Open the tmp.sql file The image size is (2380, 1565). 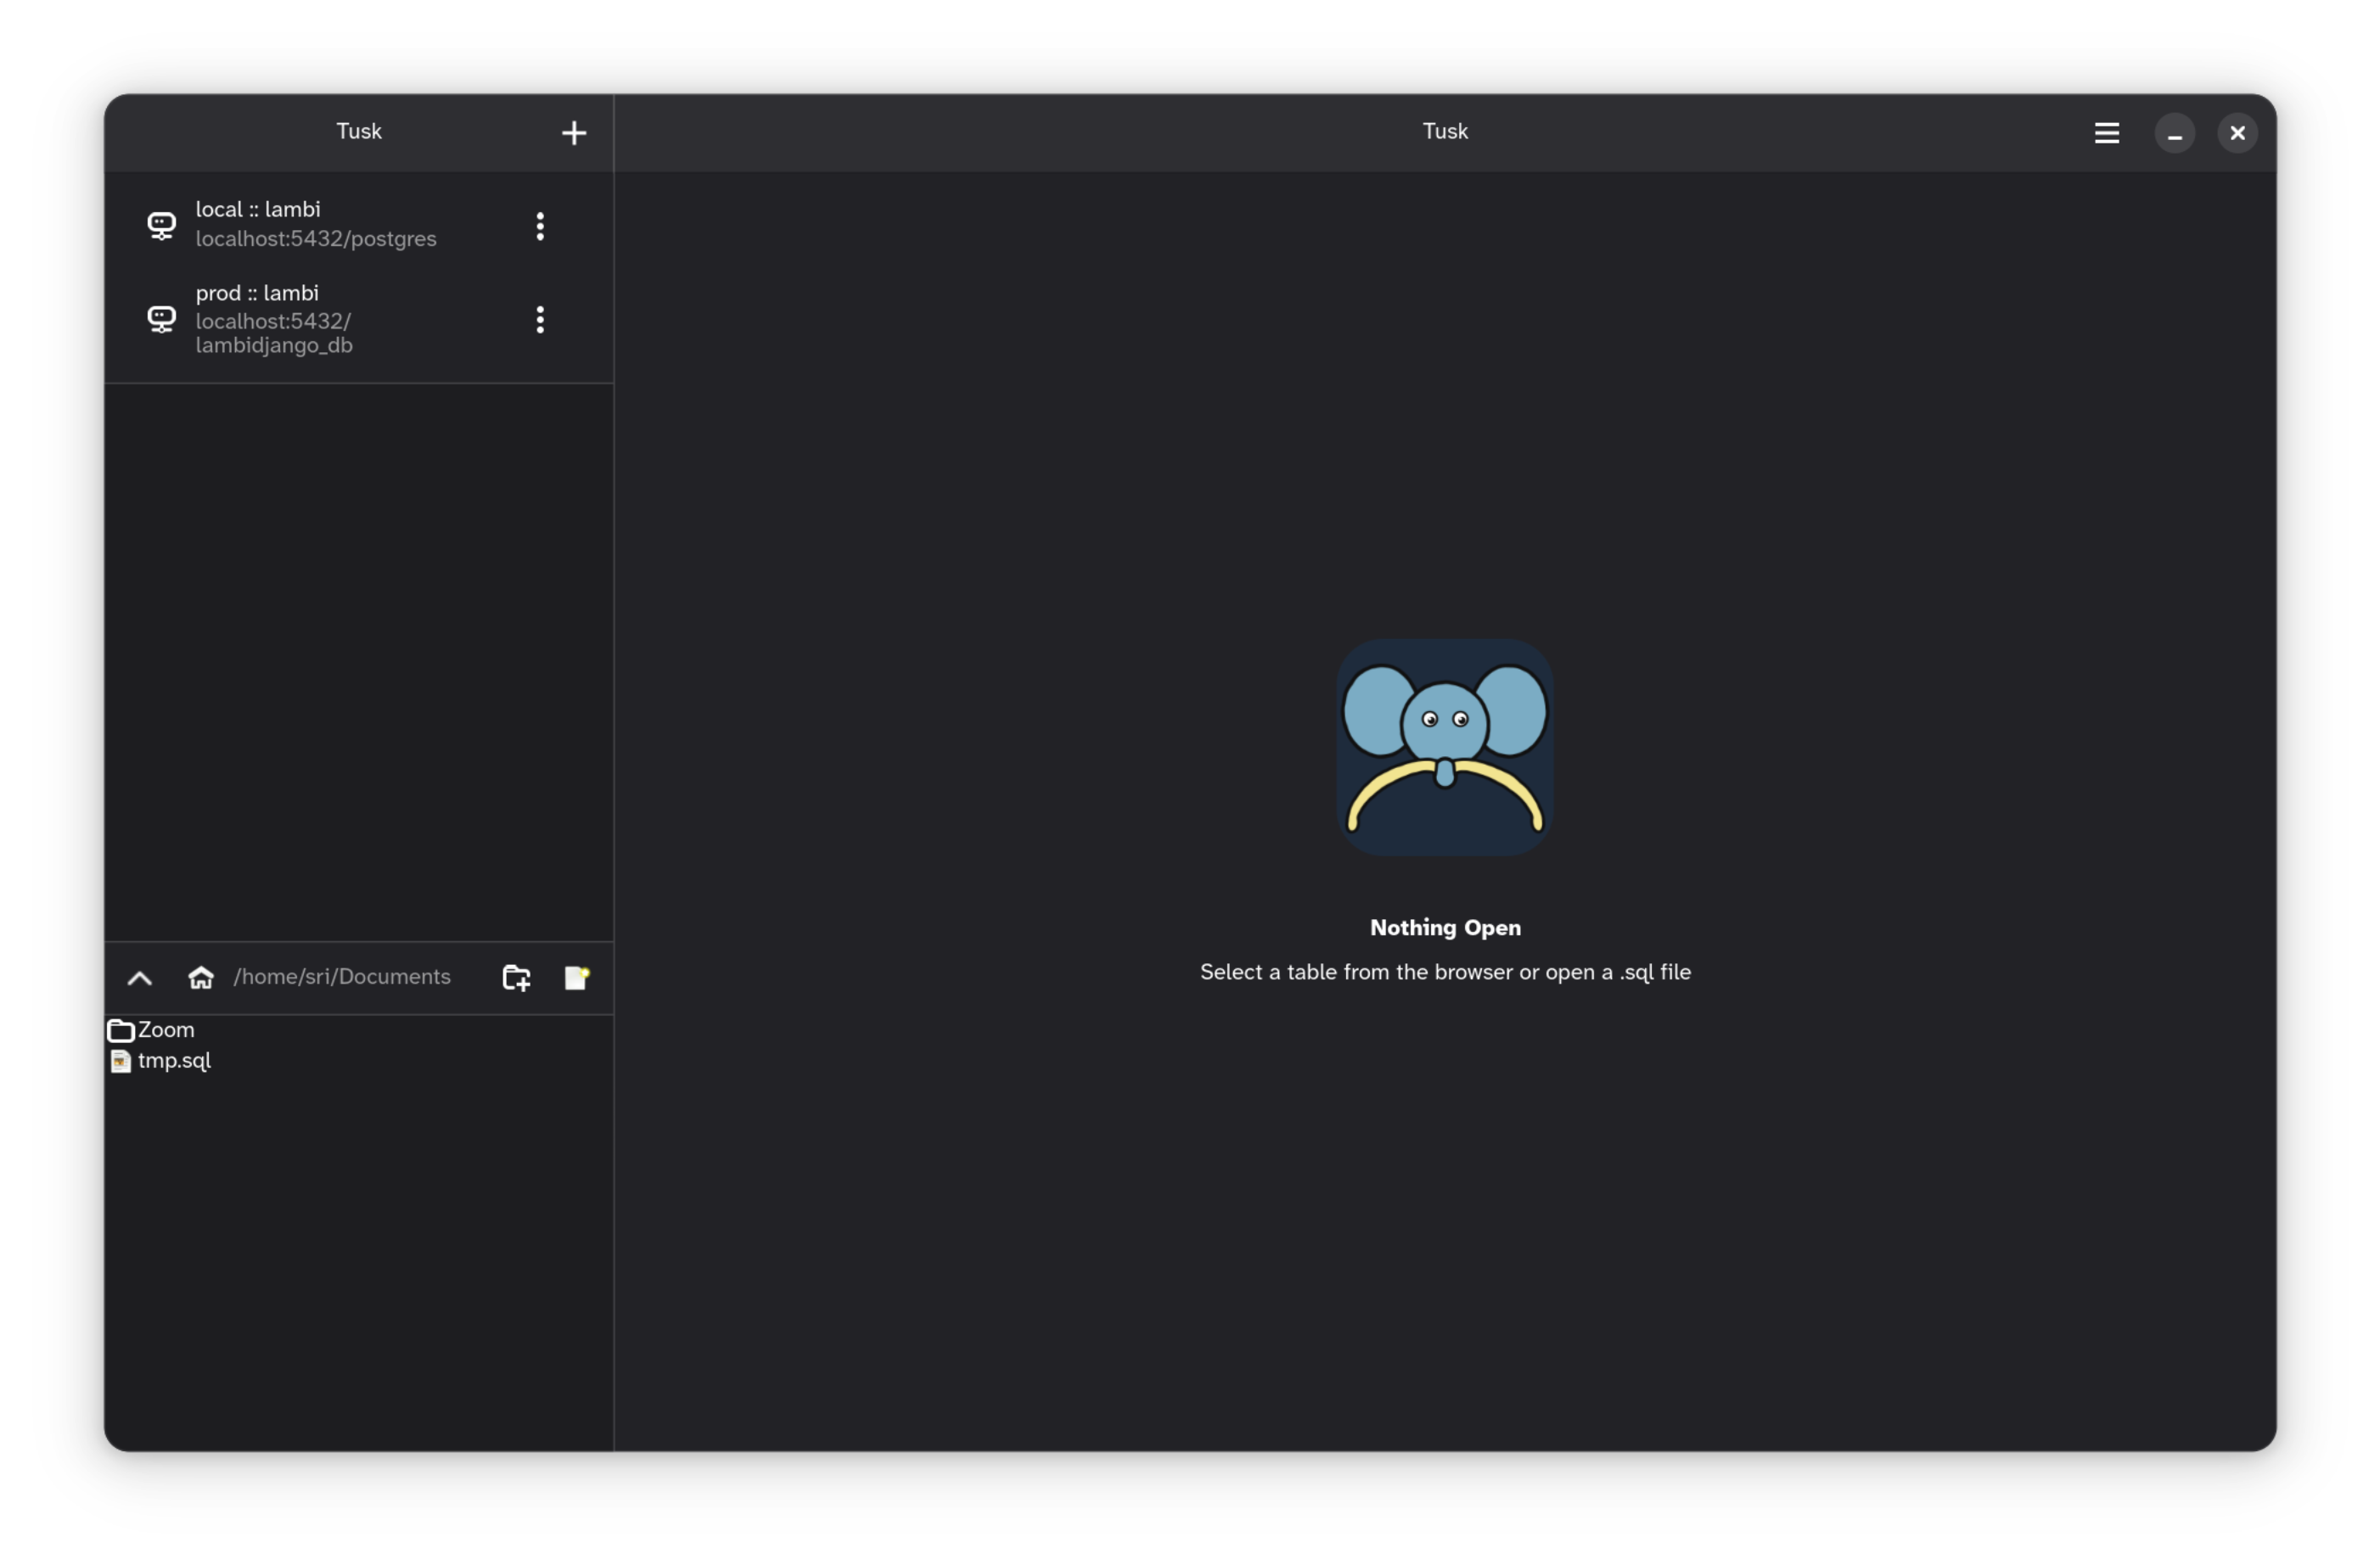172,1061
